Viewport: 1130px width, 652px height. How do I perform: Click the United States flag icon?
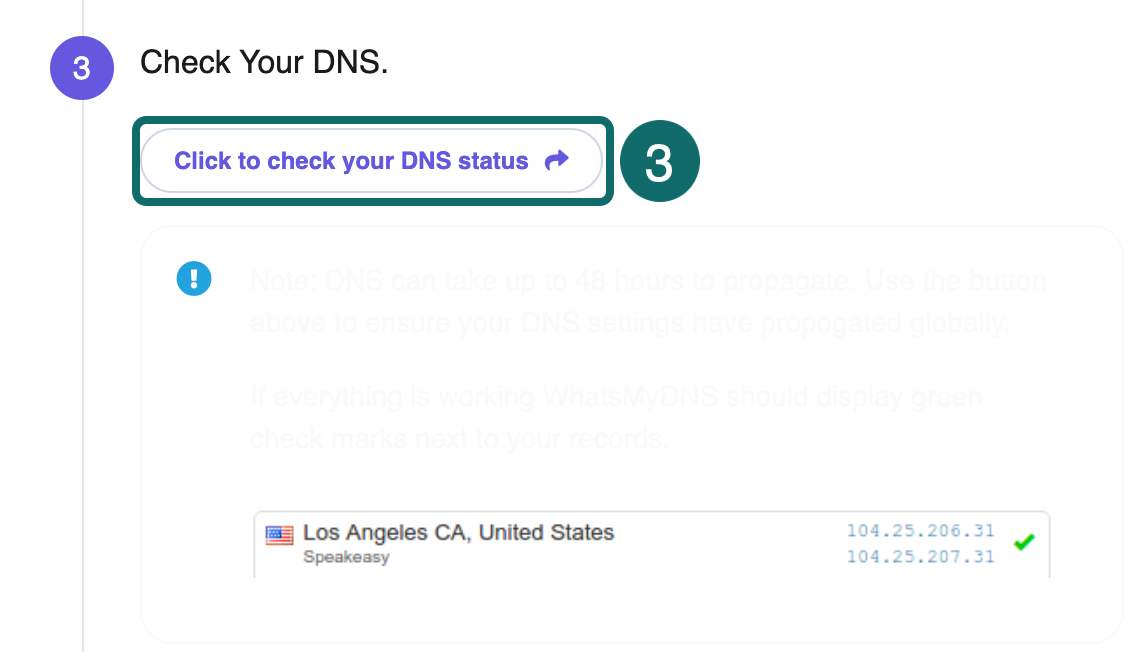click(279, 535)
